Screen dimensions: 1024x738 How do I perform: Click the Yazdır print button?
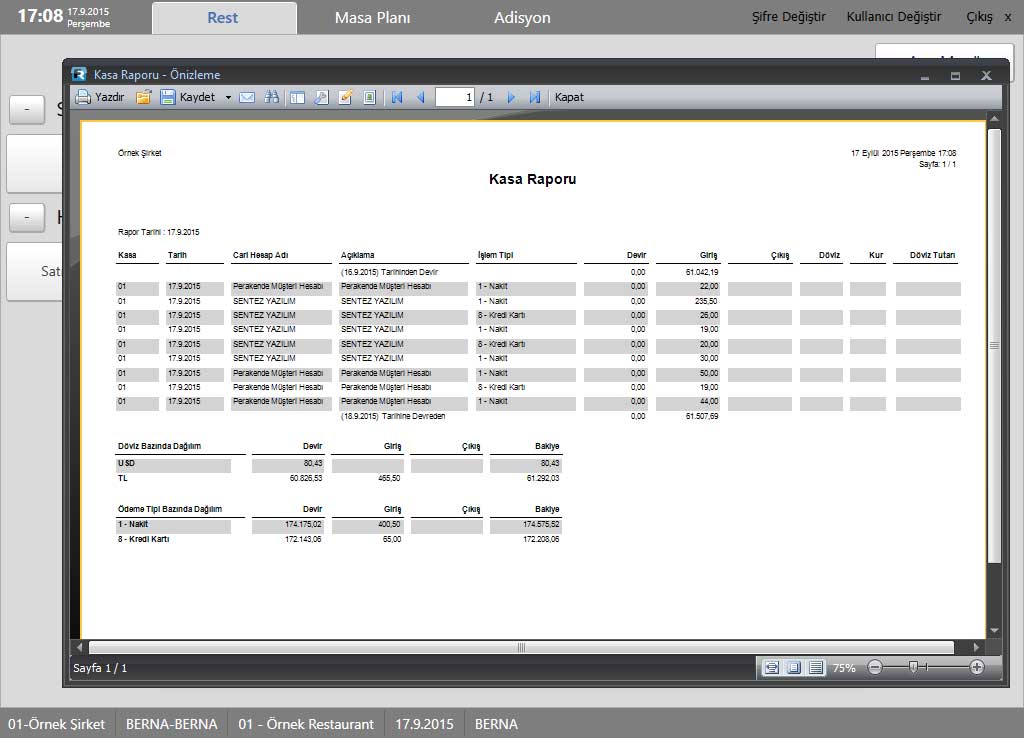pyautogui.click(x=100, y=97)
